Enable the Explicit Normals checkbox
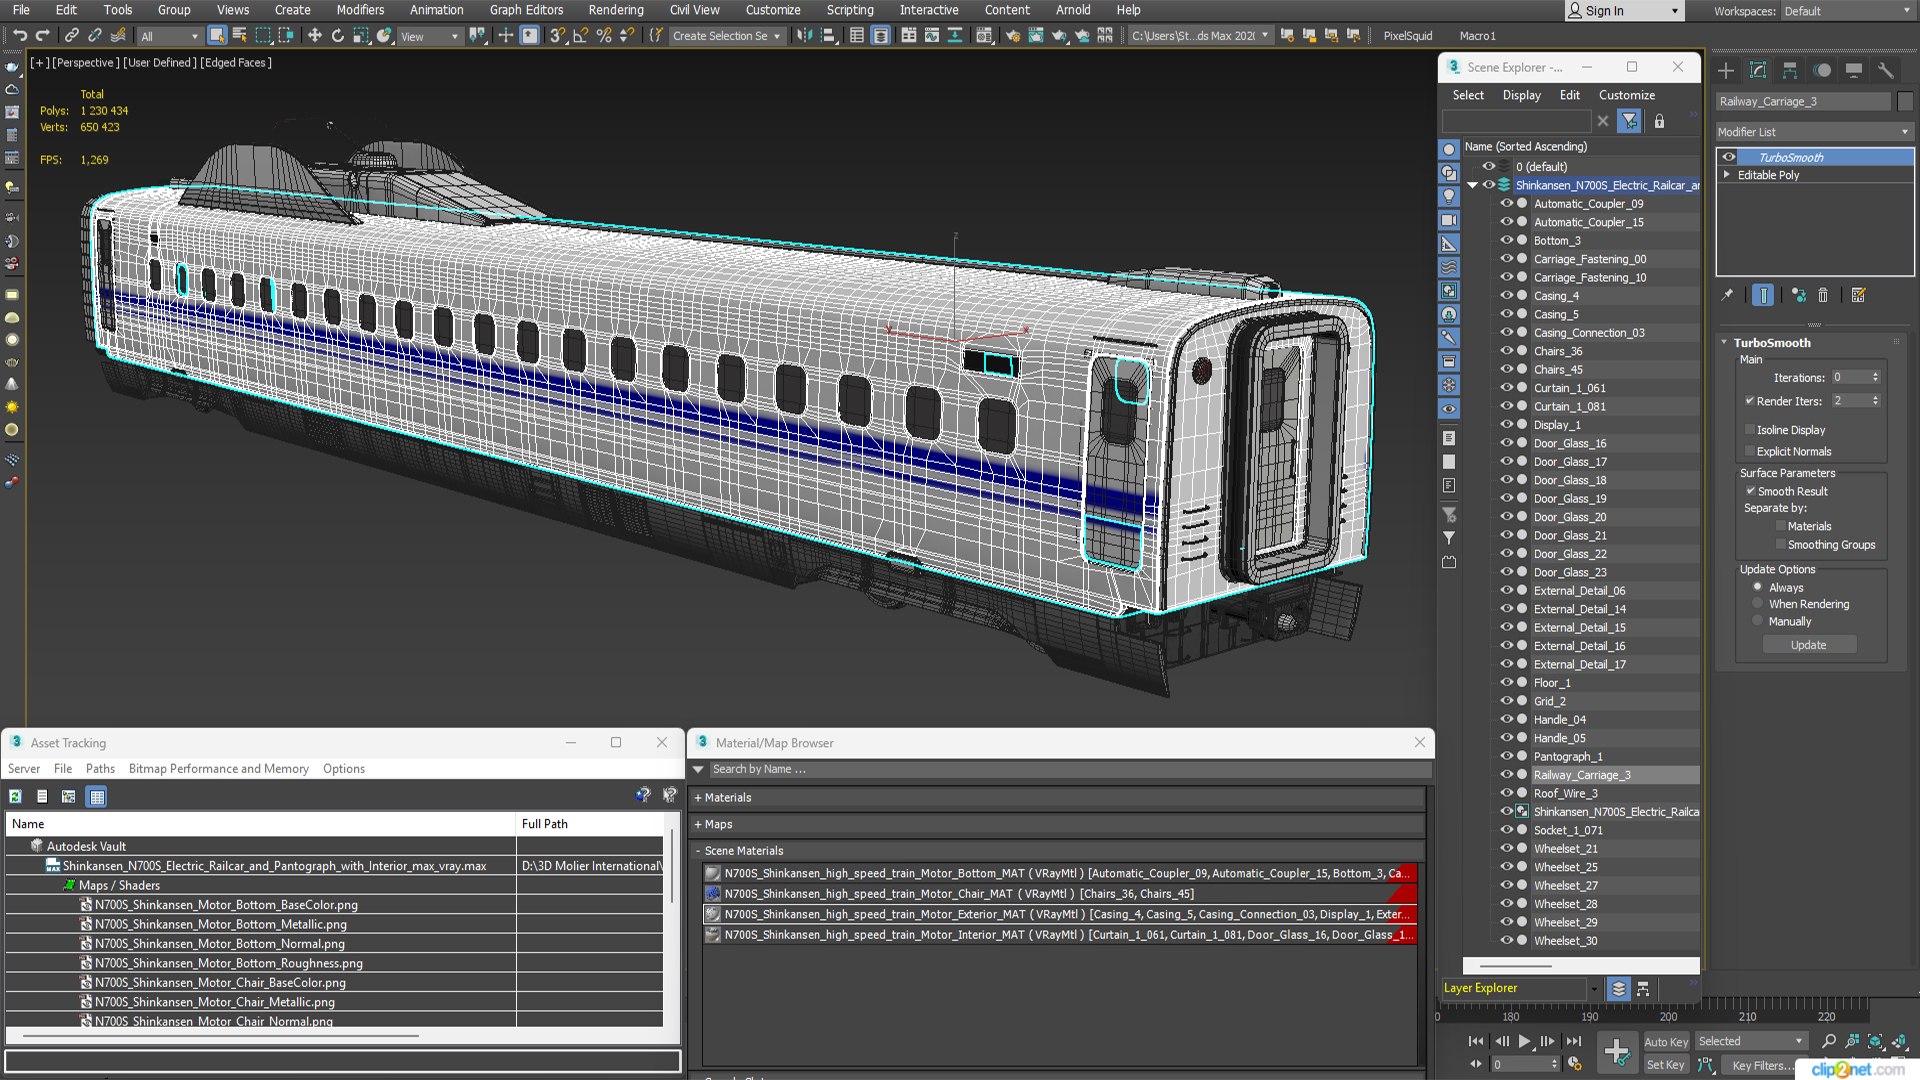 coord(1750,452)
